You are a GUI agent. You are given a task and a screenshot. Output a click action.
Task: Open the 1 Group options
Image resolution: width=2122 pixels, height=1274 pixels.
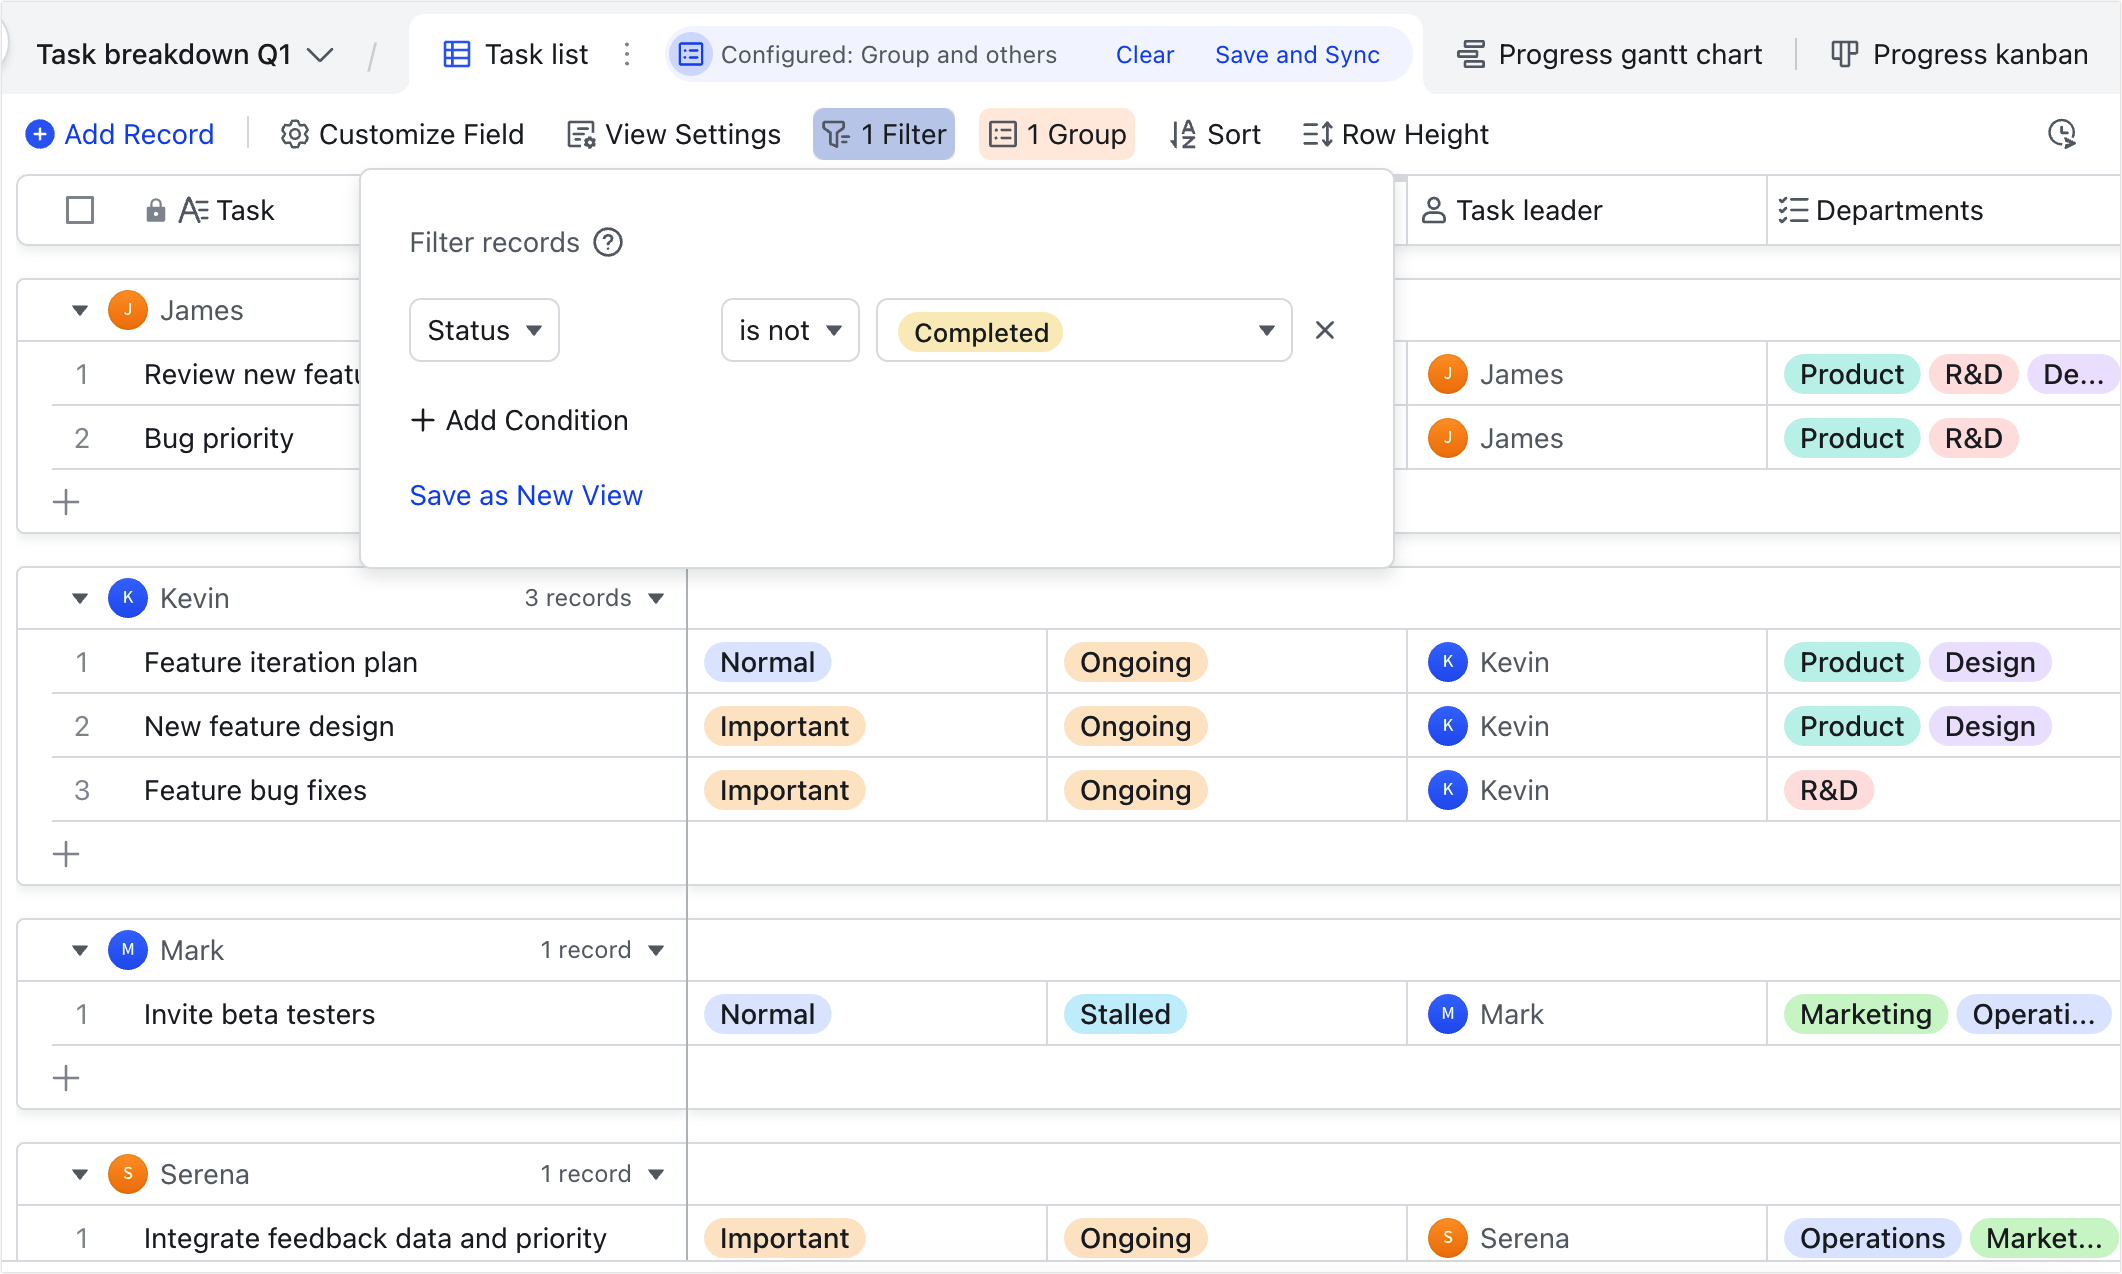pyautogui.click(x=1056, y=133)
